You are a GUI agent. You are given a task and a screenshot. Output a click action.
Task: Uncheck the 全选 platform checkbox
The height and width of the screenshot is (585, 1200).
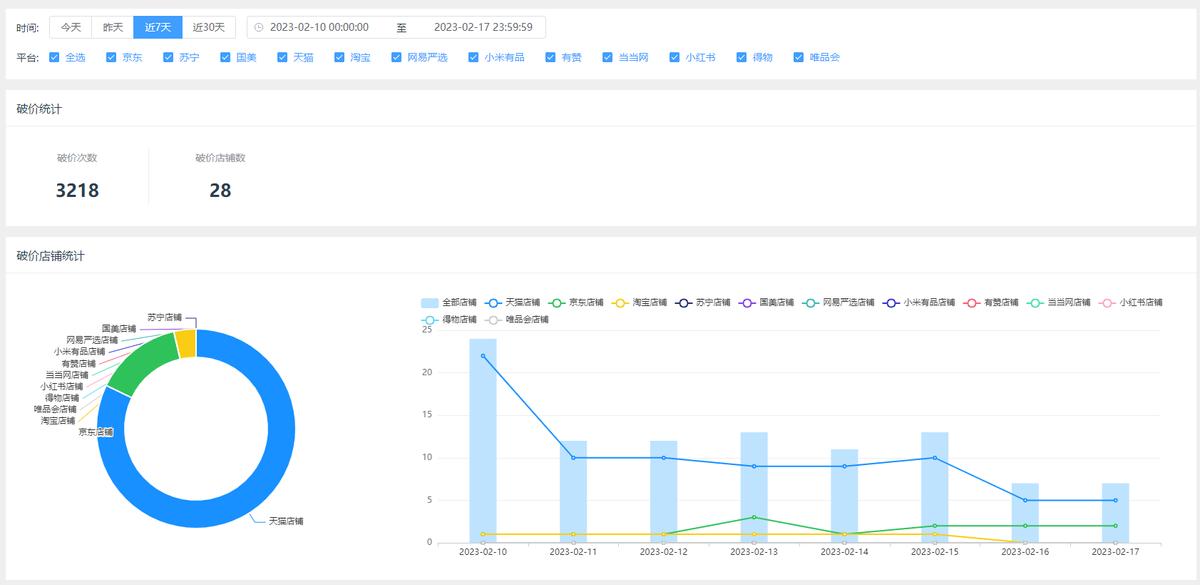point(55,58)
